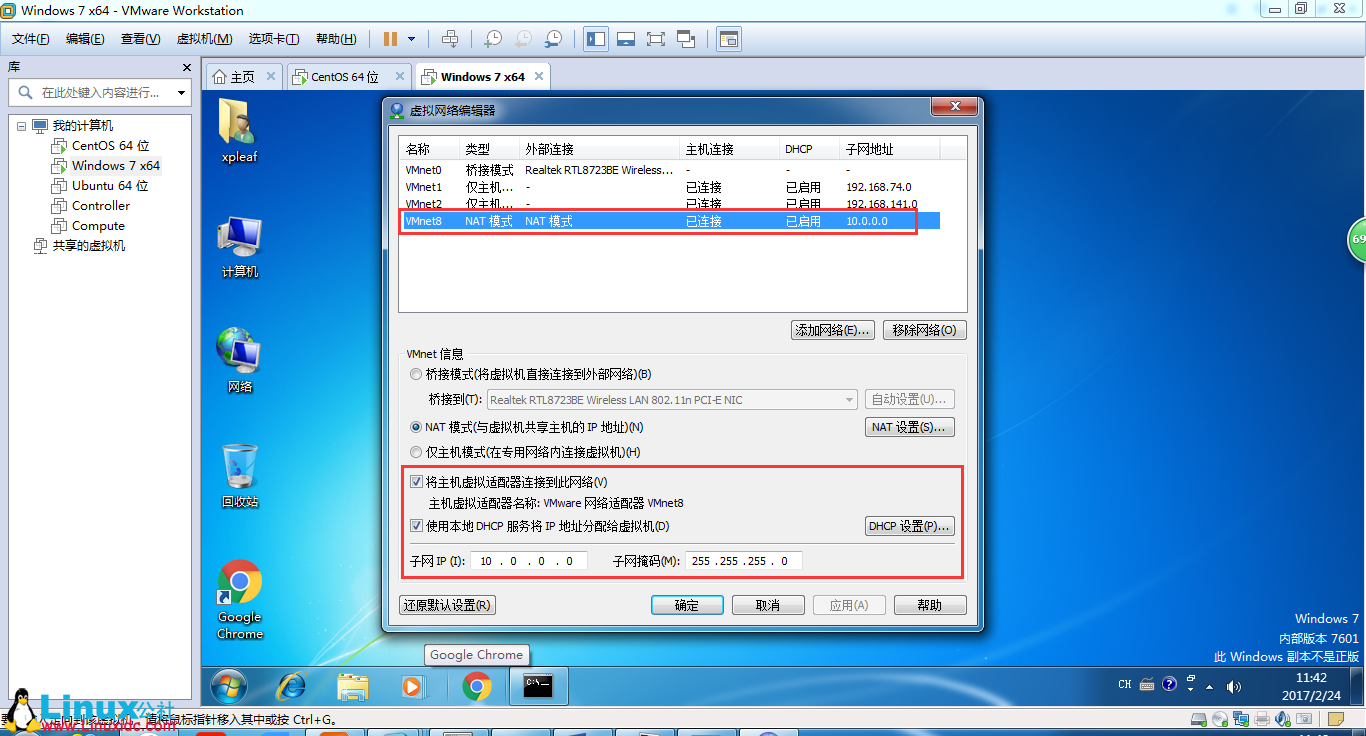Click the 取消 button in network editor

[x=768, y=605]
